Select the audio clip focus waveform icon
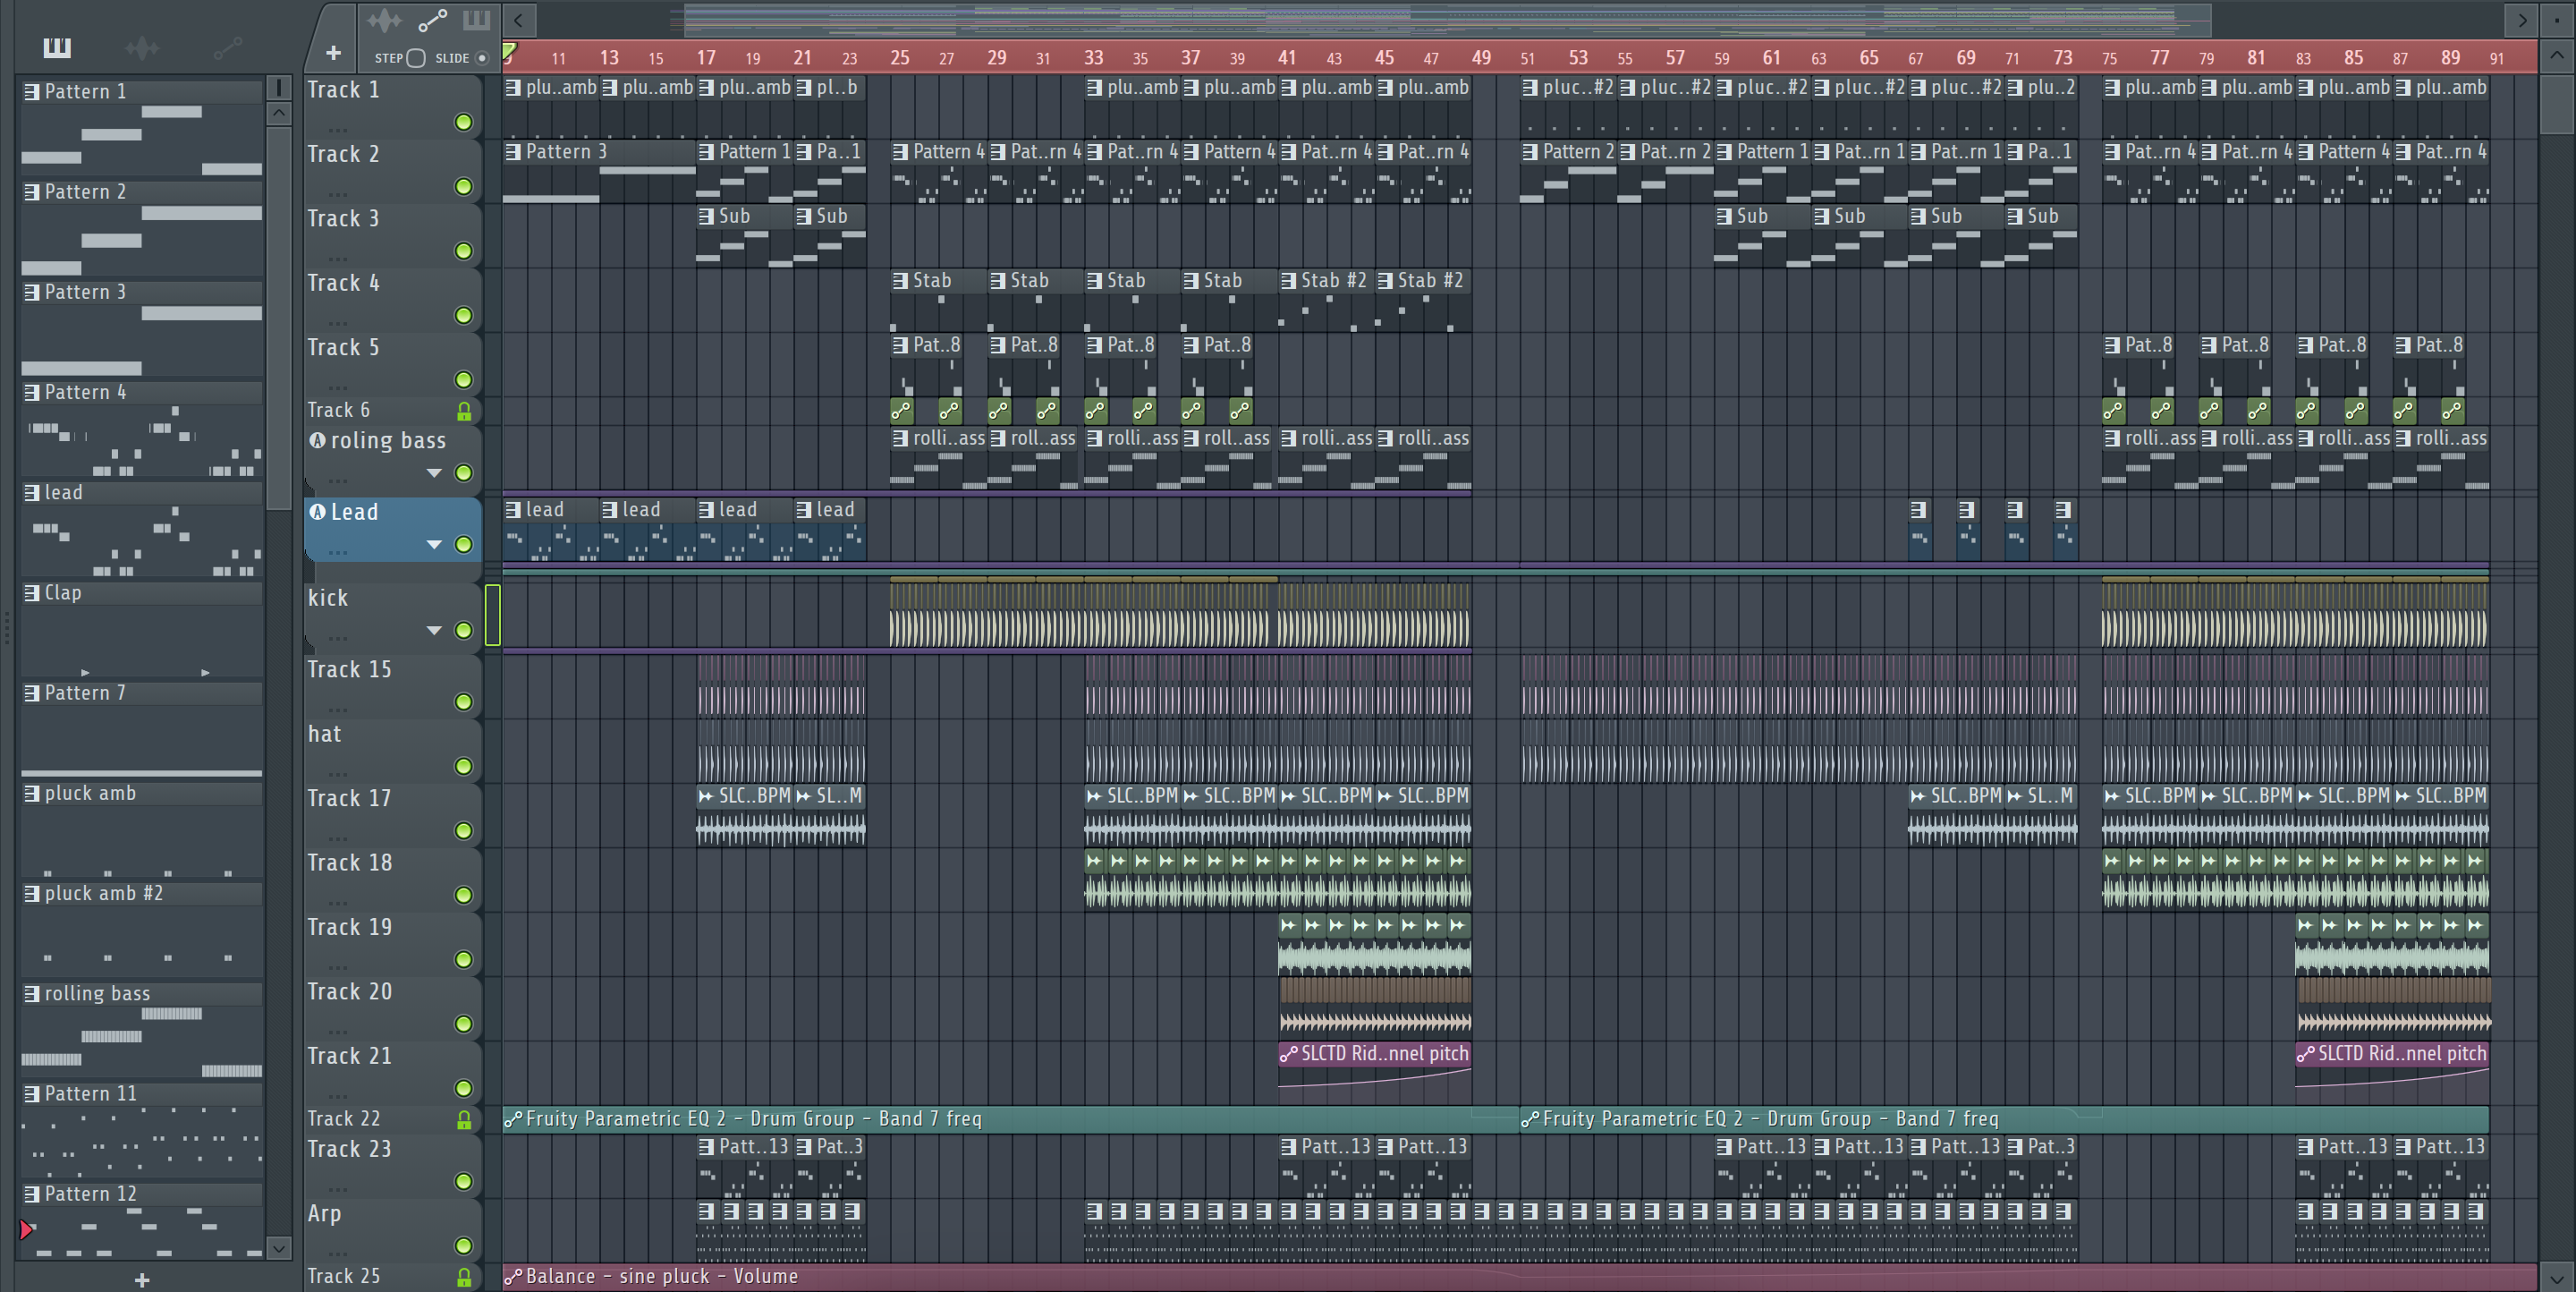Viewport: 2576px width, 1292px height. click(383, 20)
